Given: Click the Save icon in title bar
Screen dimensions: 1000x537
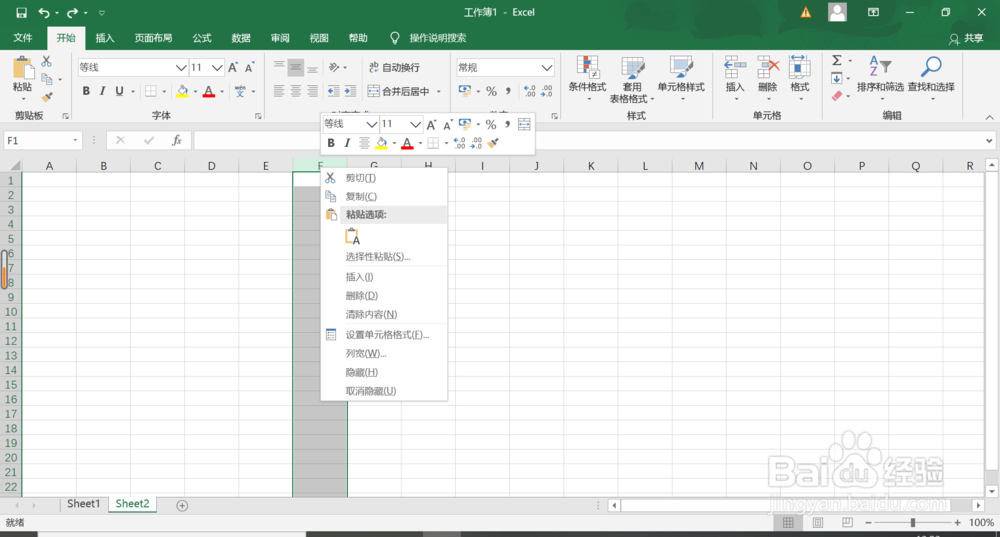Looking at the screenshot, I should pyautogui.click(x=21, y=12).
